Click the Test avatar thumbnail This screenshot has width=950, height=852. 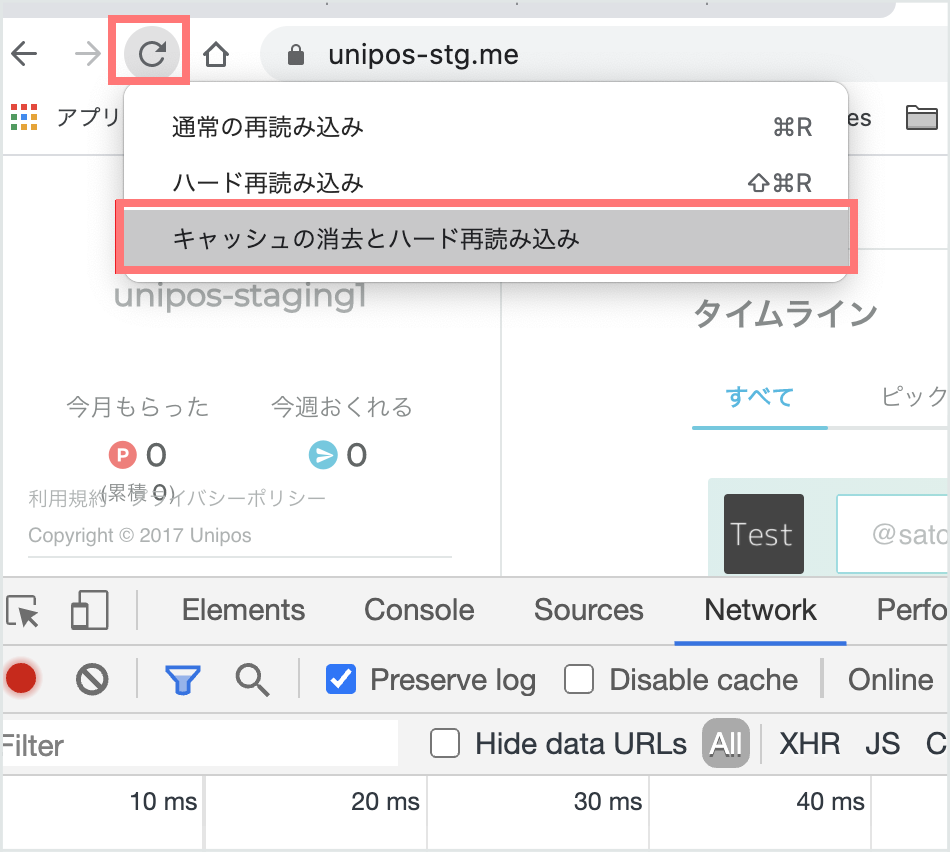764,534
